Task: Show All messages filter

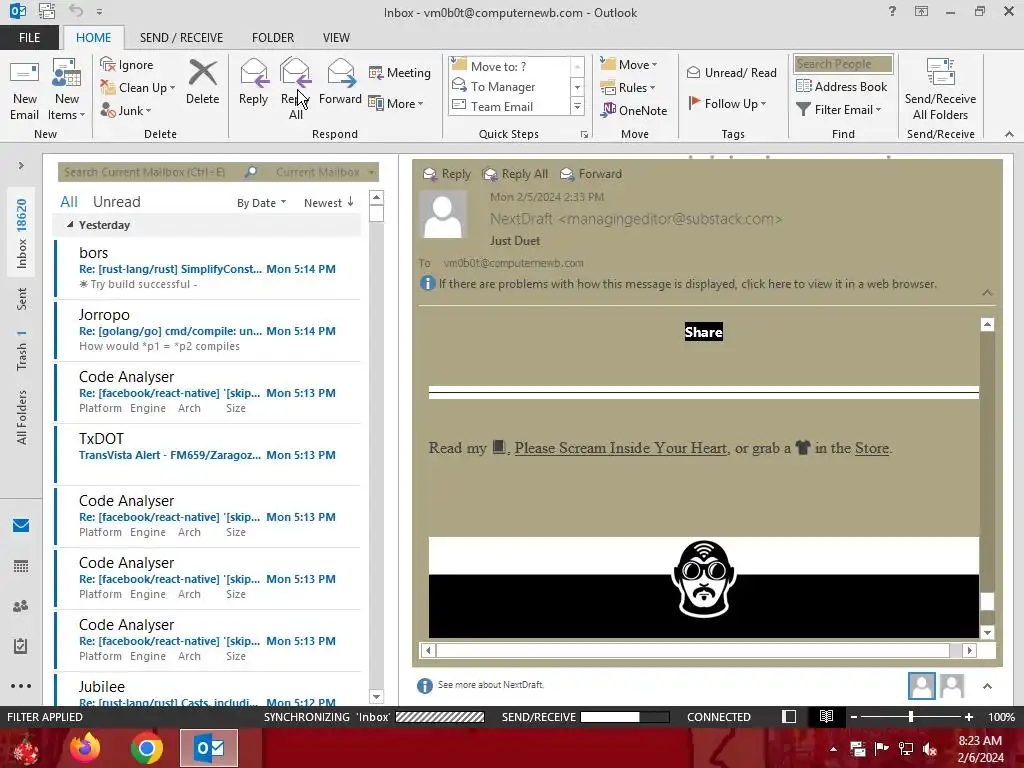Action: pos(69,202)
